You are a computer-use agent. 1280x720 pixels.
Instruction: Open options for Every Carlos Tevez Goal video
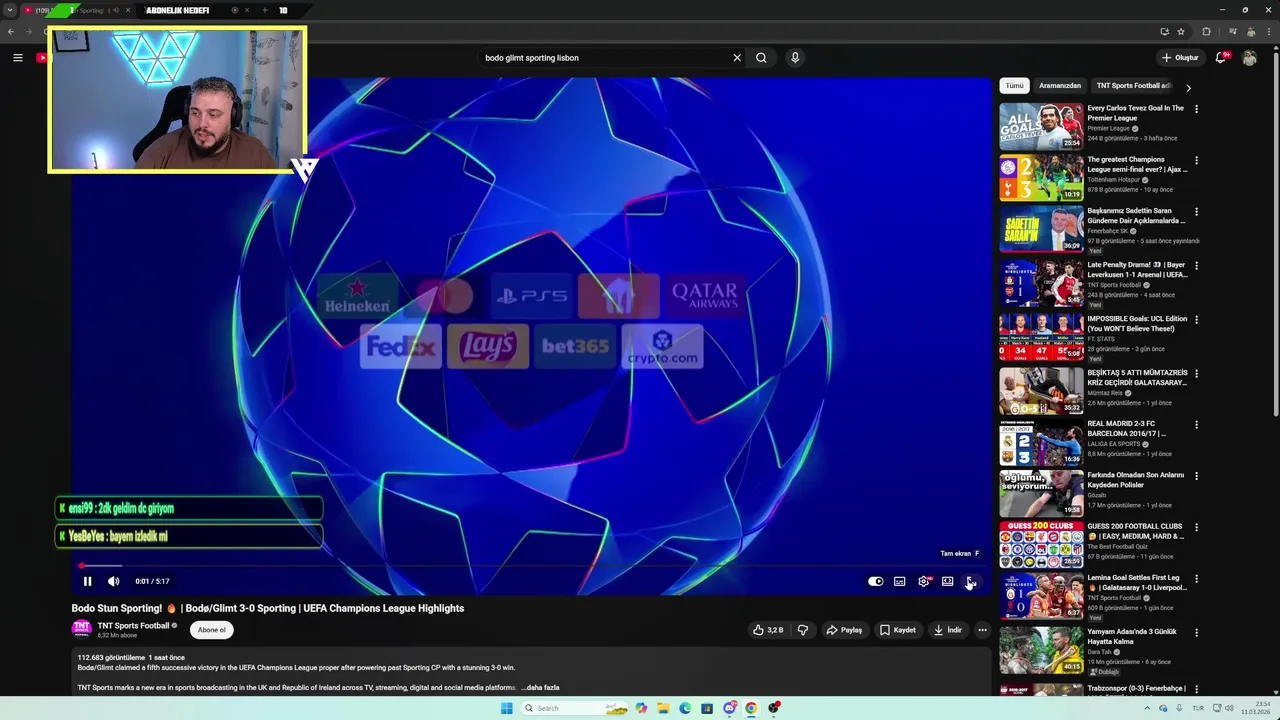[1196, 109]
